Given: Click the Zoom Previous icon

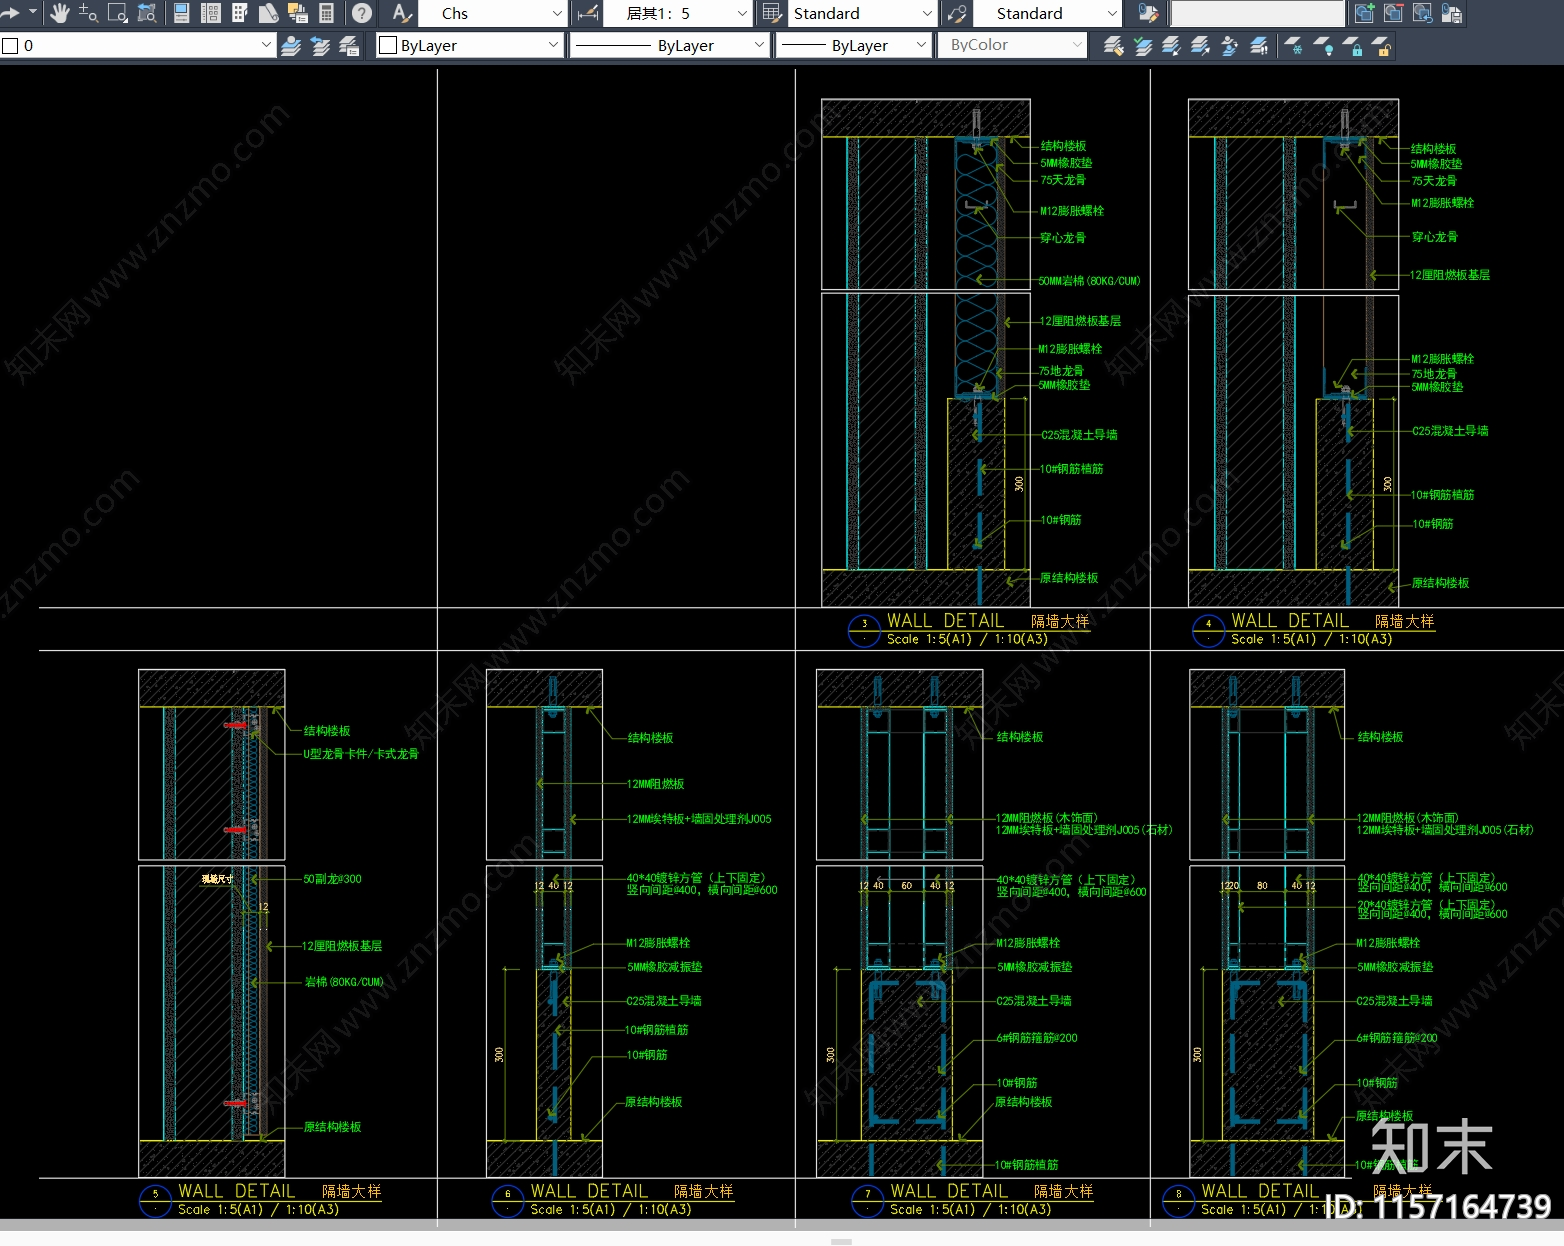Looking at the screenshot, I should tap(146, 13).
